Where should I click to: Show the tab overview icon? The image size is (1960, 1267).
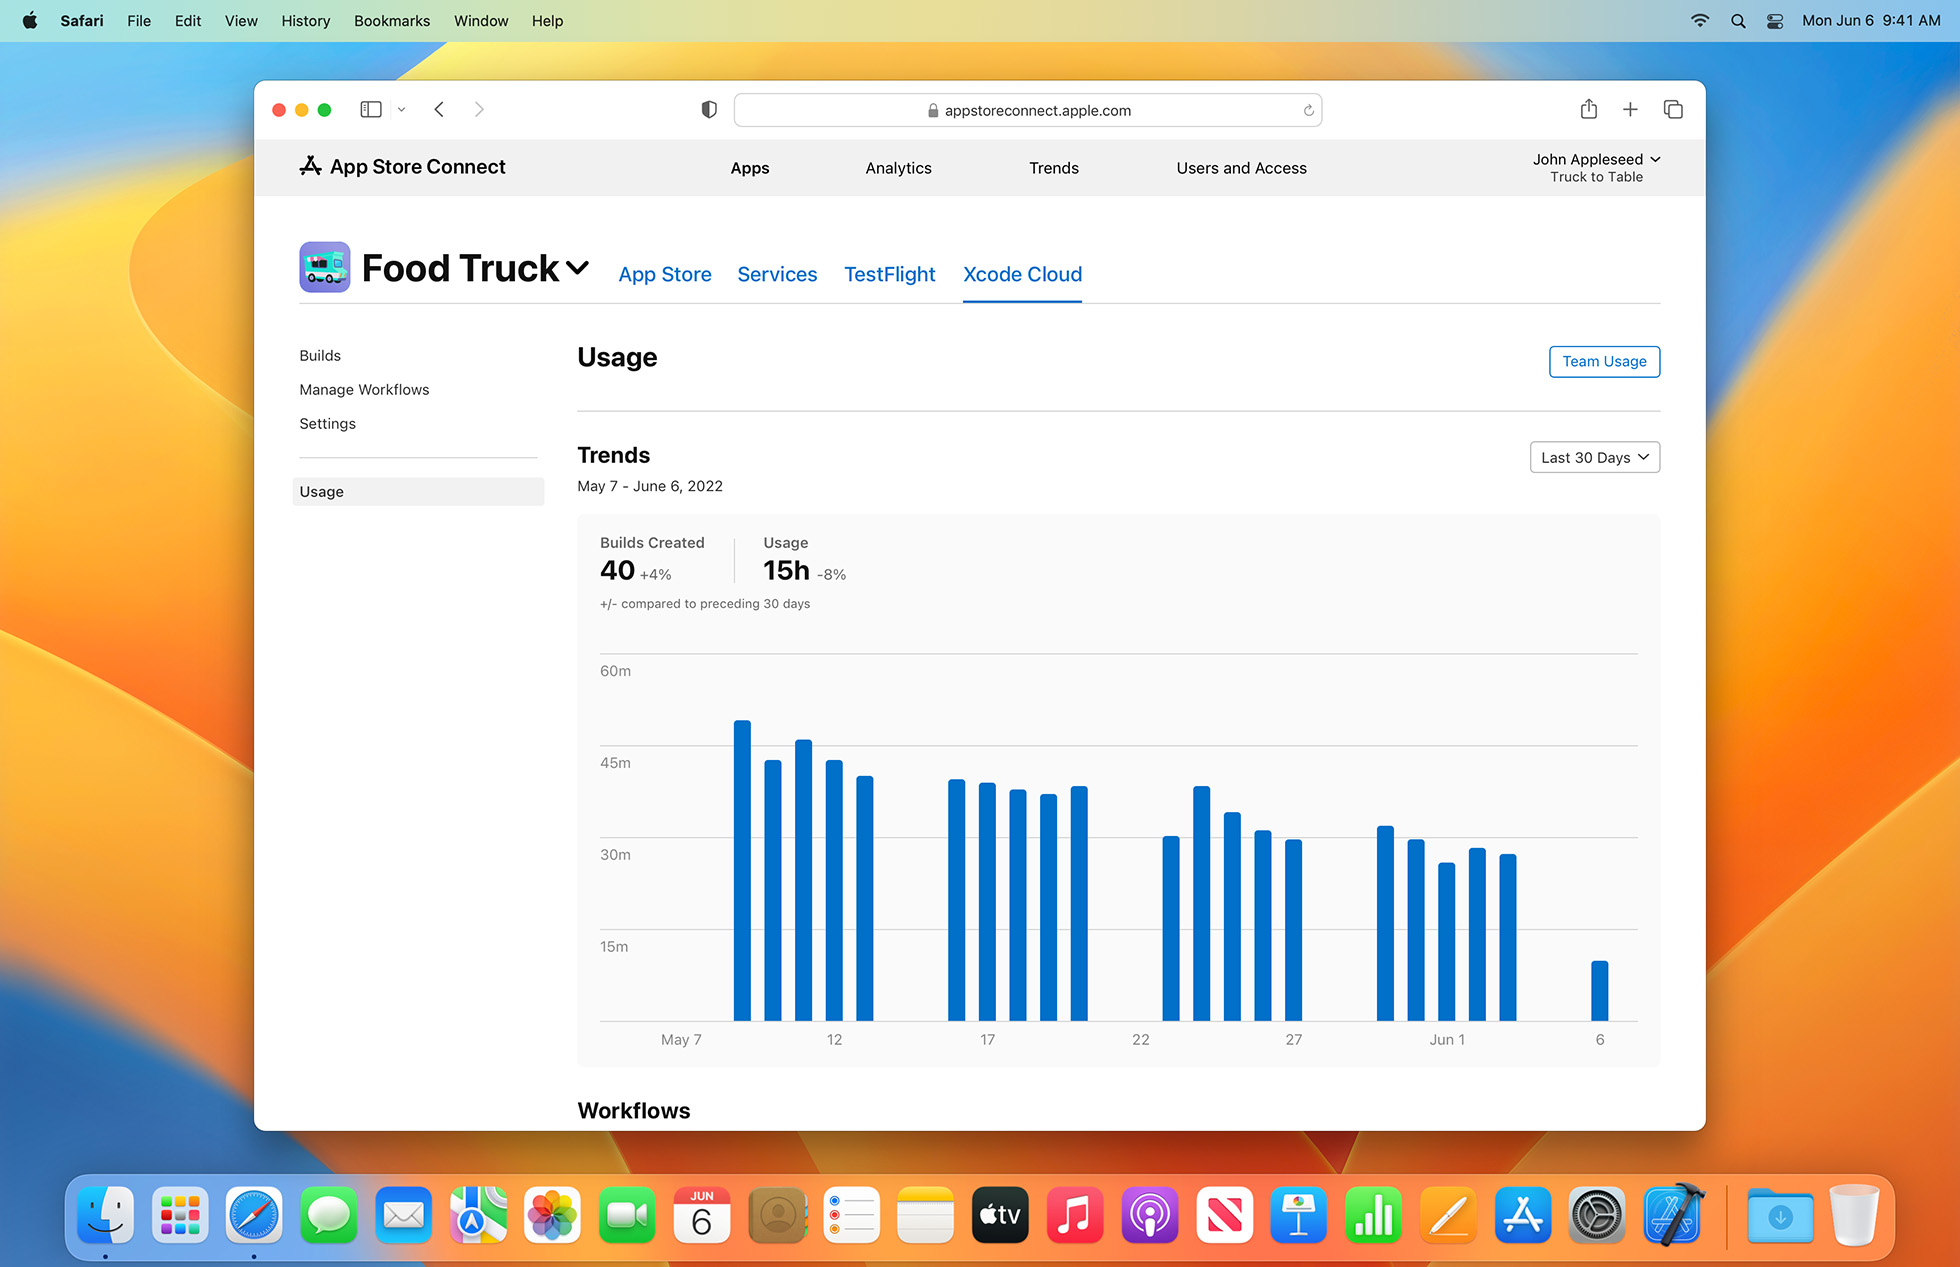click(1673, 110)
